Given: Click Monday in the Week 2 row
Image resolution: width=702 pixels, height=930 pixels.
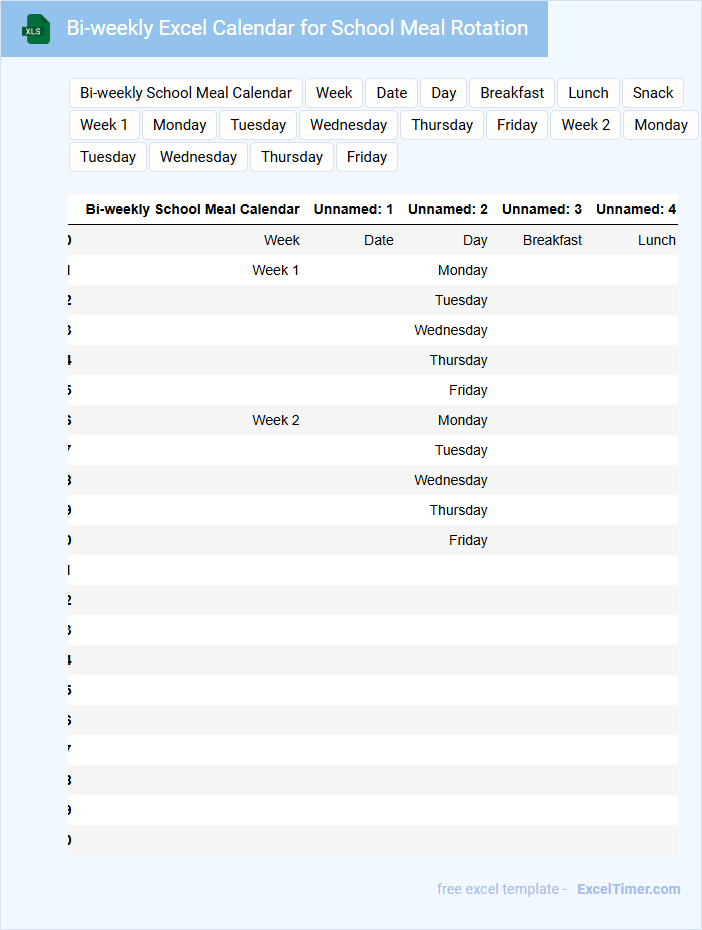Looking at the screenshot, I should [x=462, y=421].
